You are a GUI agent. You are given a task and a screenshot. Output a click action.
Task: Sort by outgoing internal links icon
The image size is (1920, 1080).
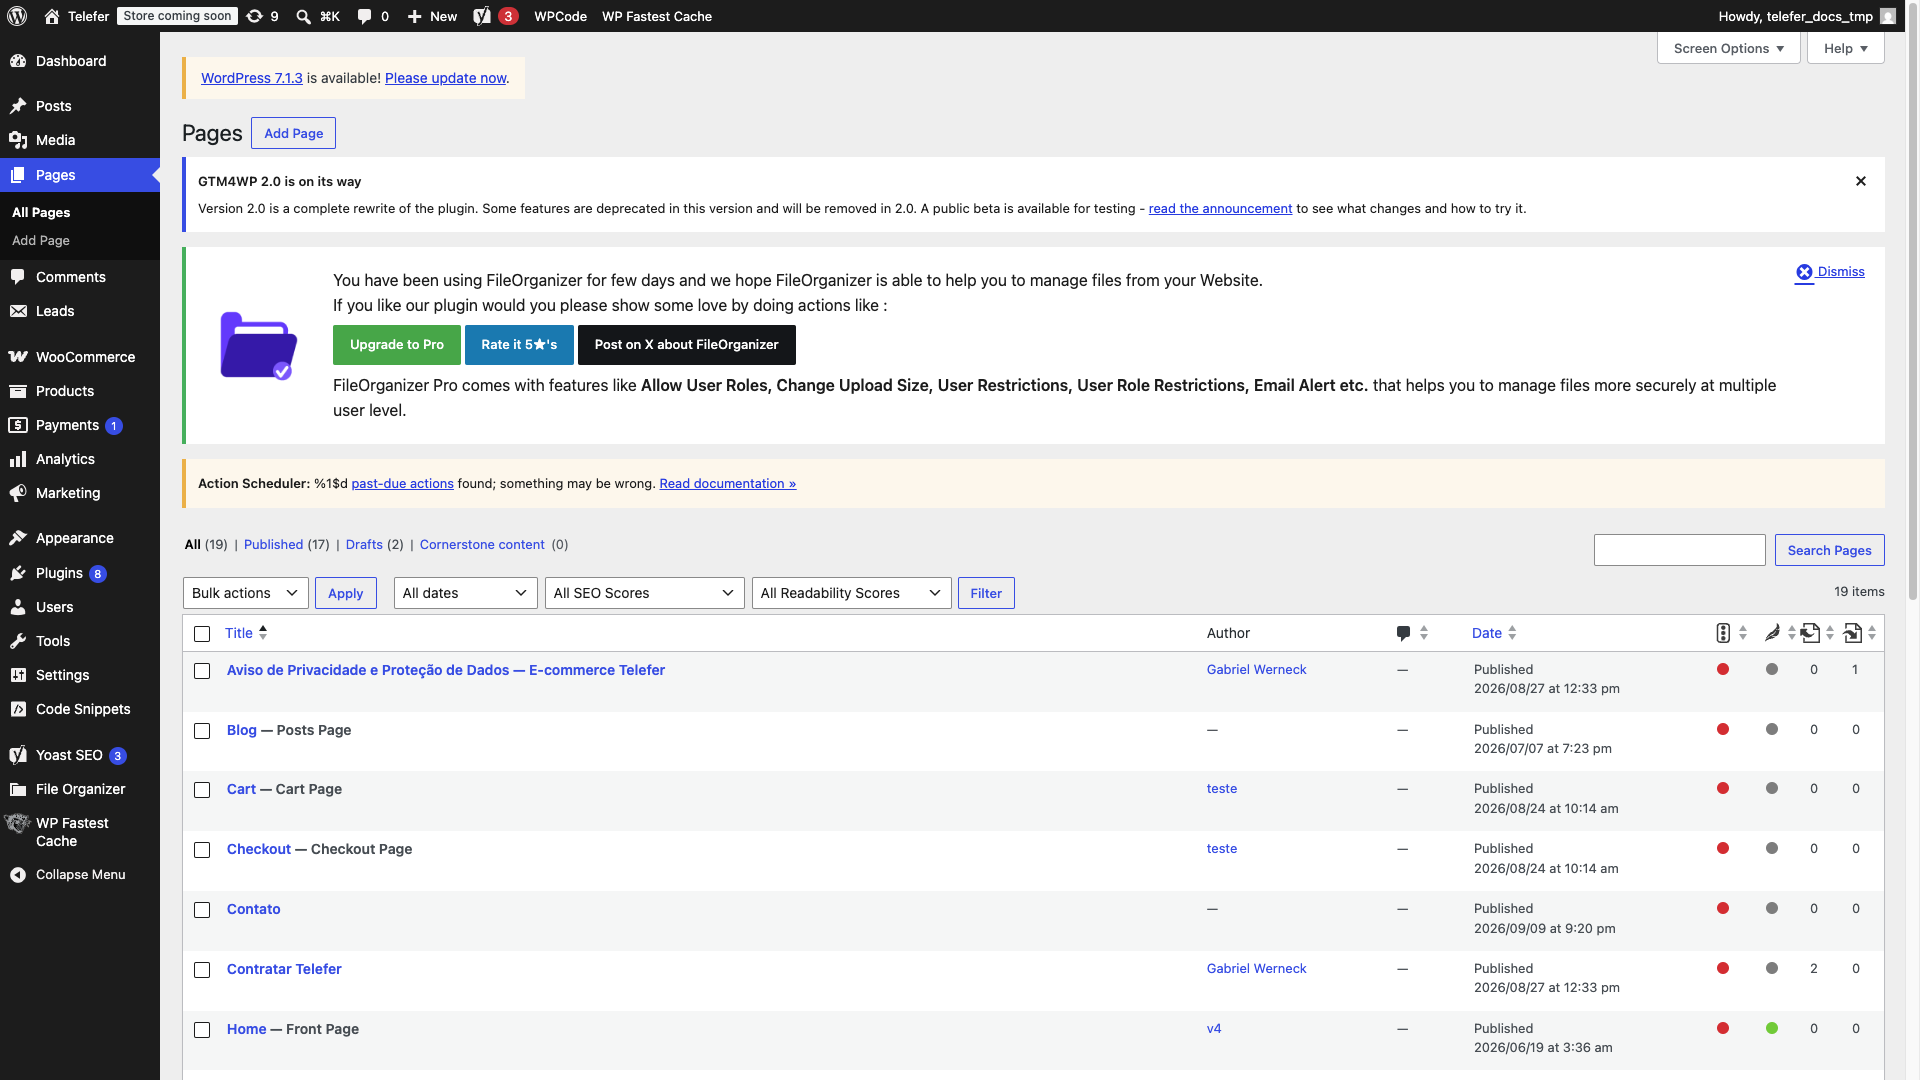coord(1817,633)
